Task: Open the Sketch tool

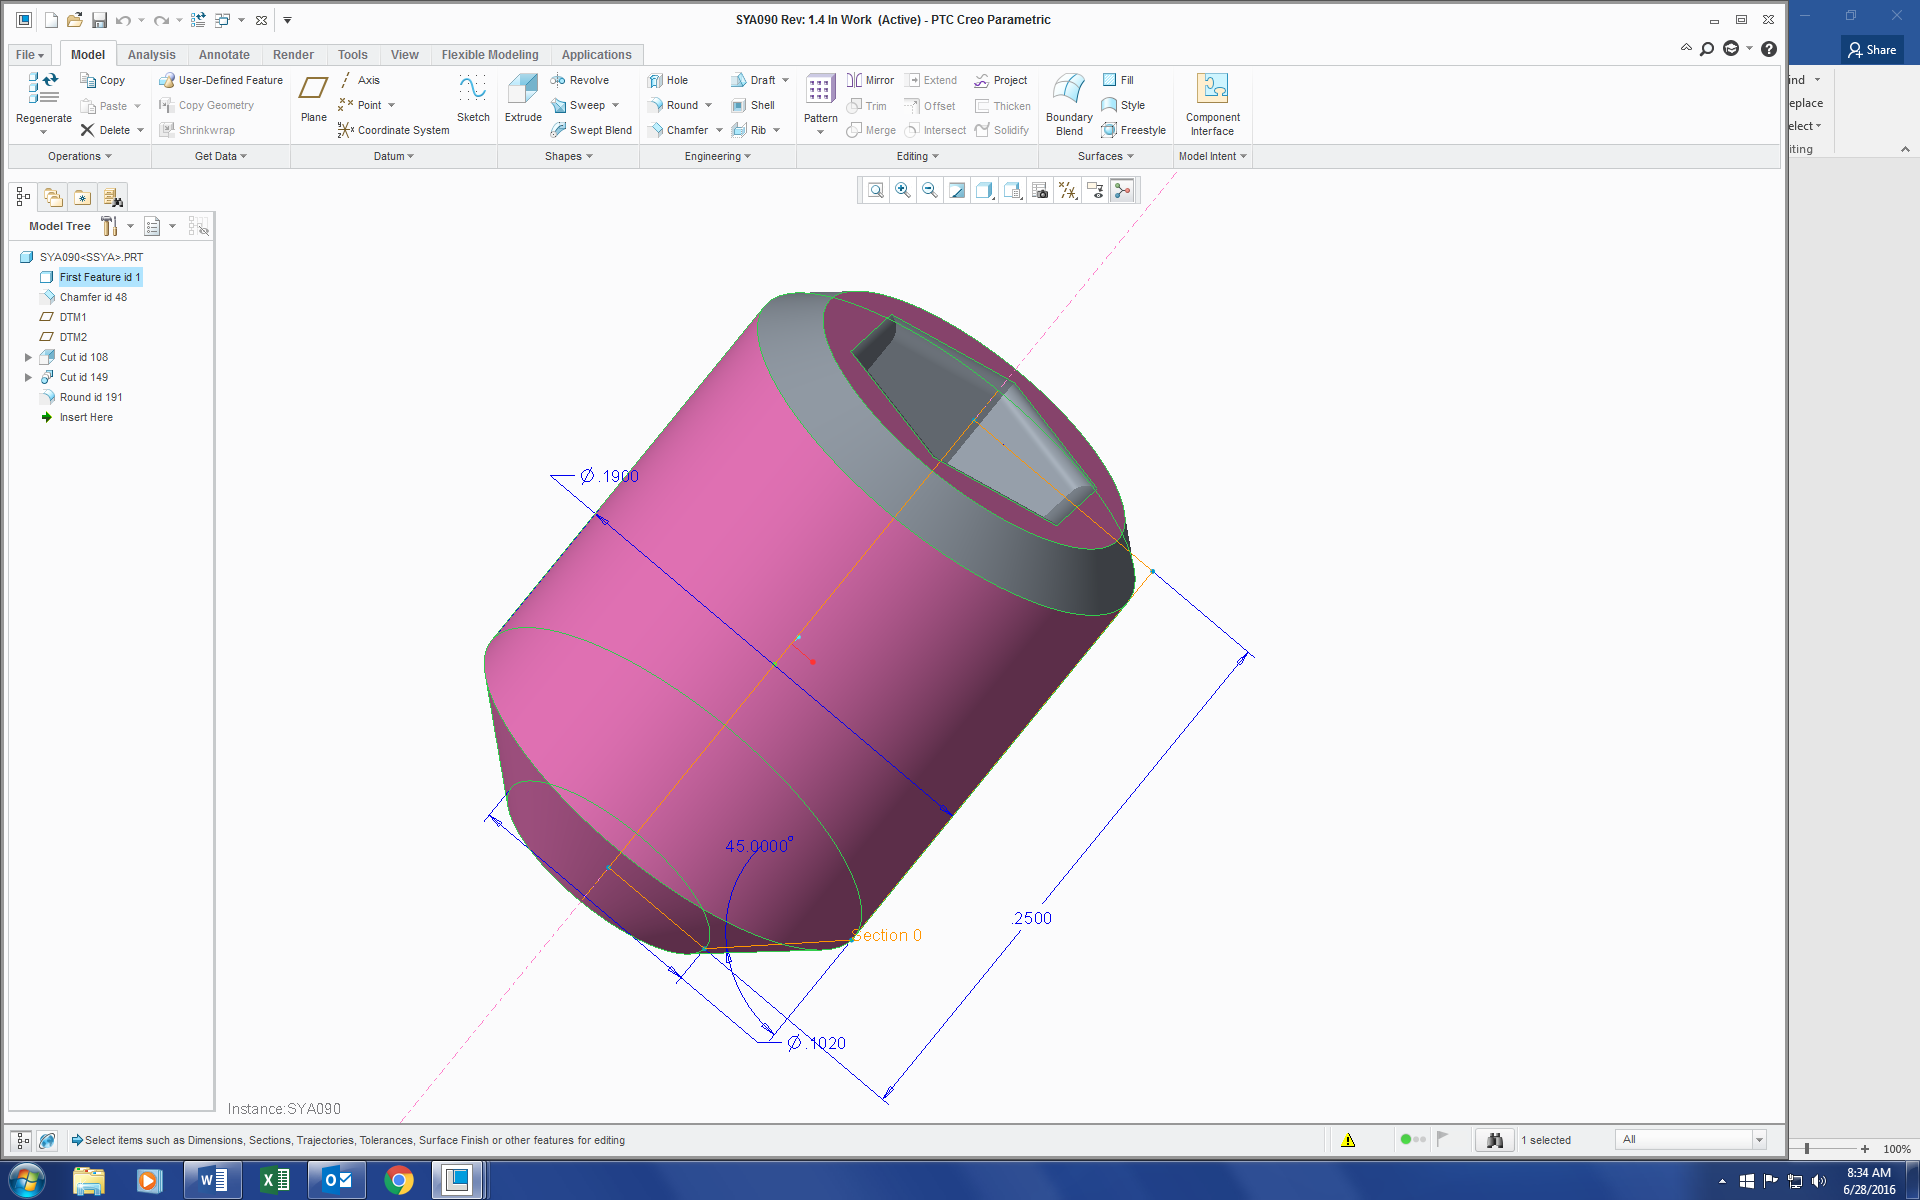Action: tap(472, 97)
